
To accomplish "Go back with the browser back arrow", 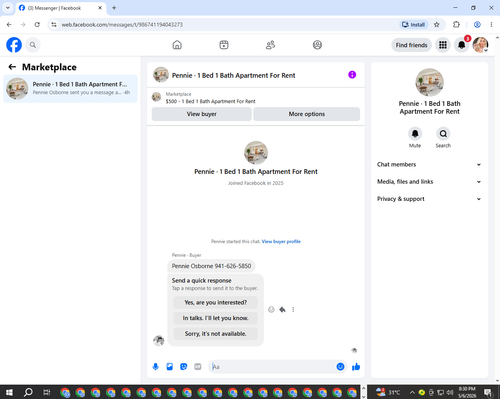I will coord(9,24).
